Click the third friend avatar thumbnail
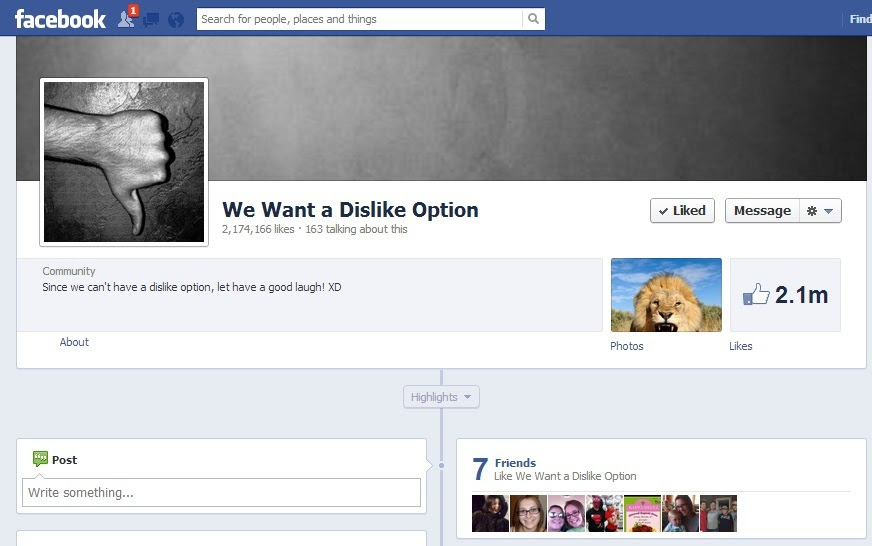 (566, 514)
